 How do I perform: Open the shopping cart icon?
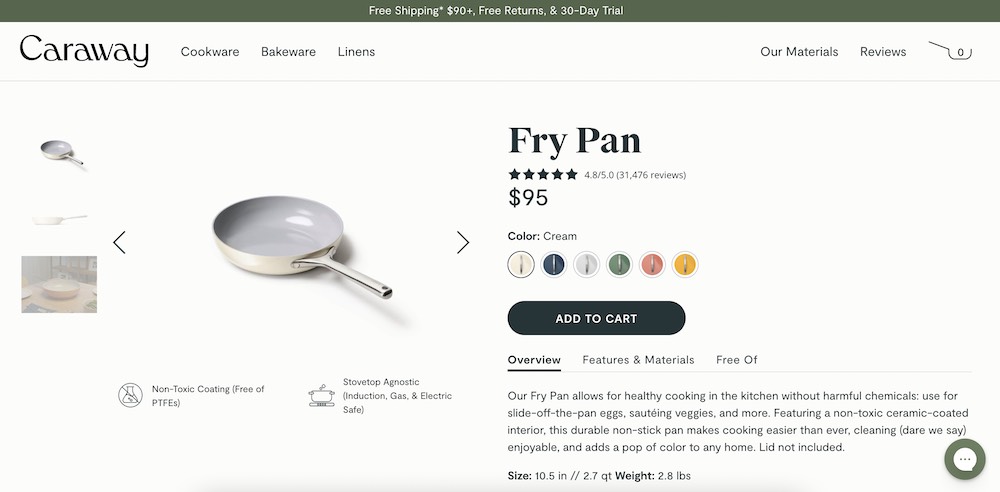point(950,51)
